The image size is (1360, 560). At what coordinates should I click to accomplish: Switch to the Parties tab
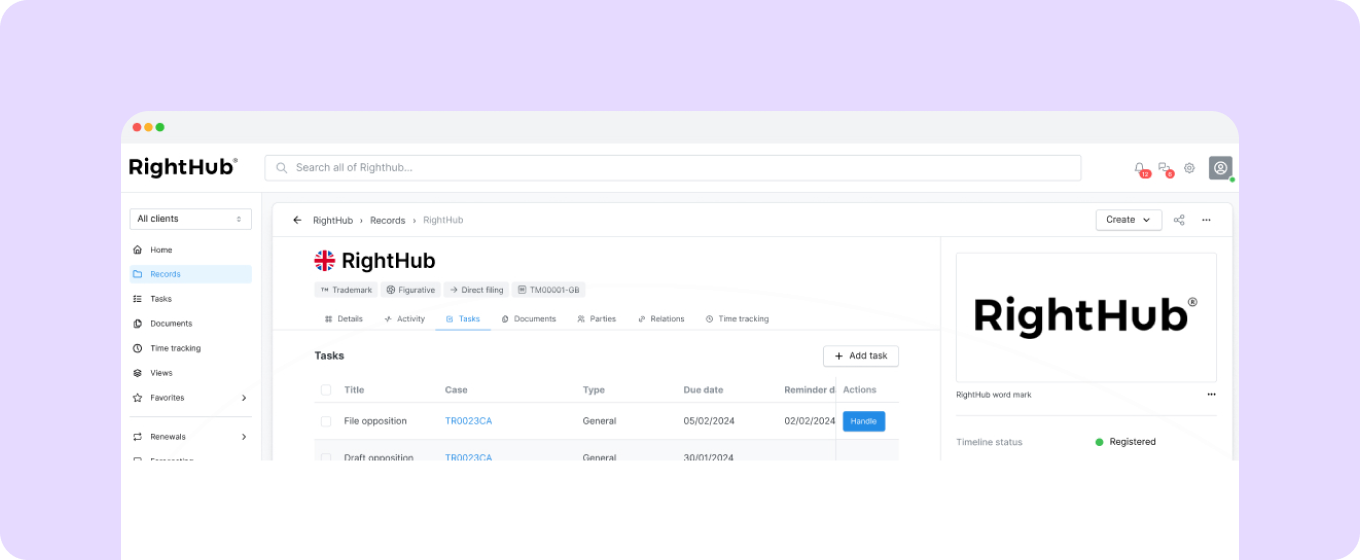pos(596,319)
